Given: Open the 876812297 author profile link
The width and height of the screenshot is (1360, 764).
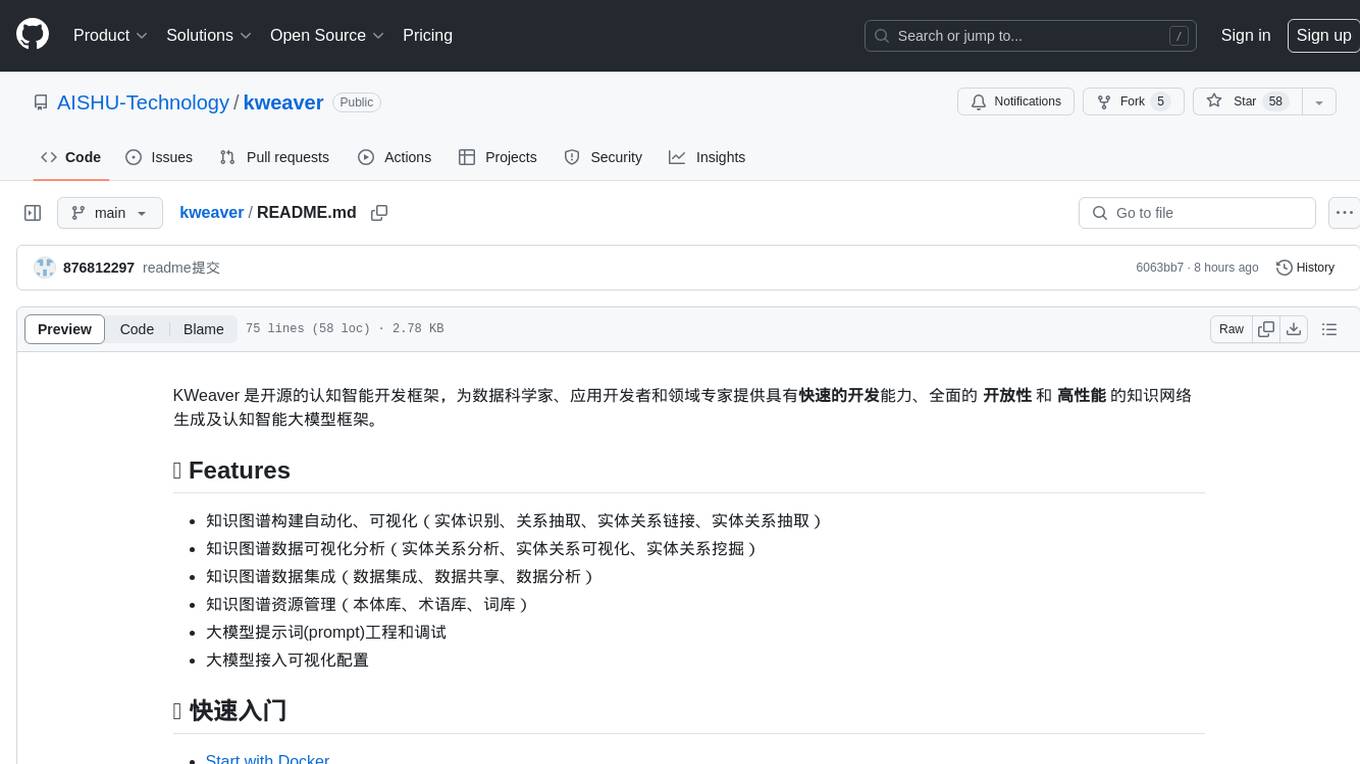Looking at the screenshot, I should 98,268.
